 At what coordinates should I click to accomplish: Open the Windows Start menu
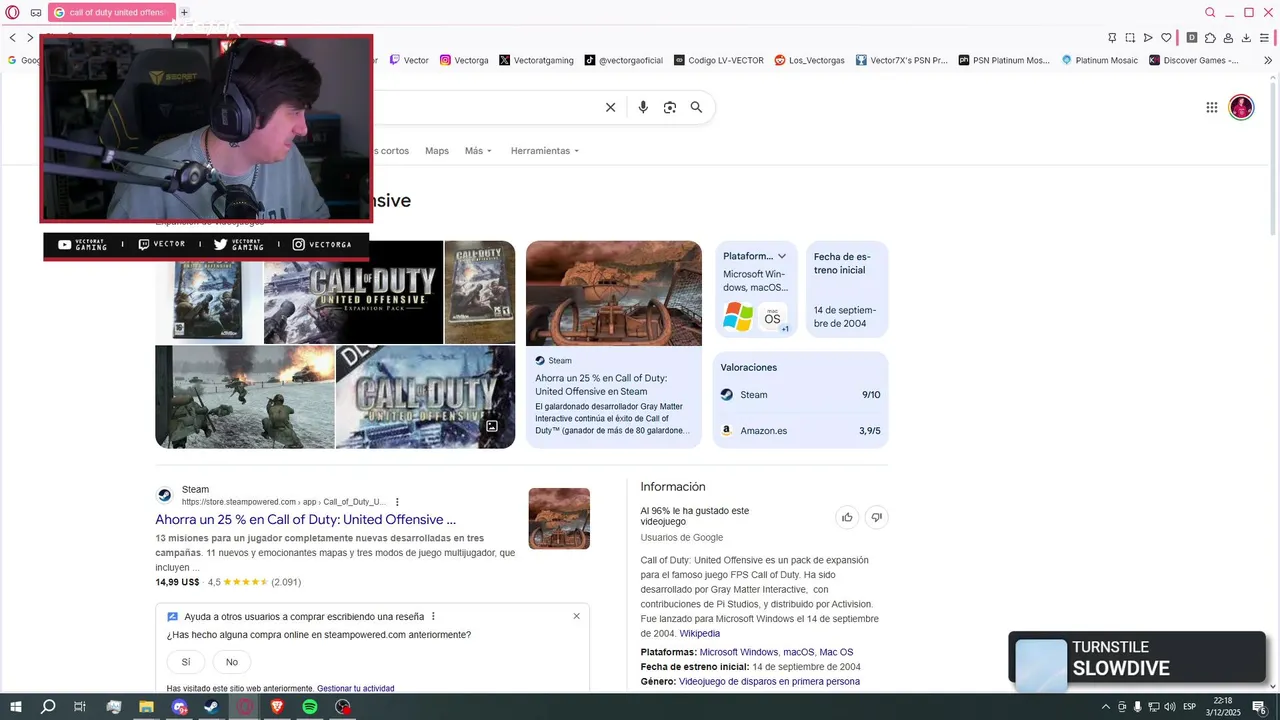pyautogui.click(x=15, y=707)
